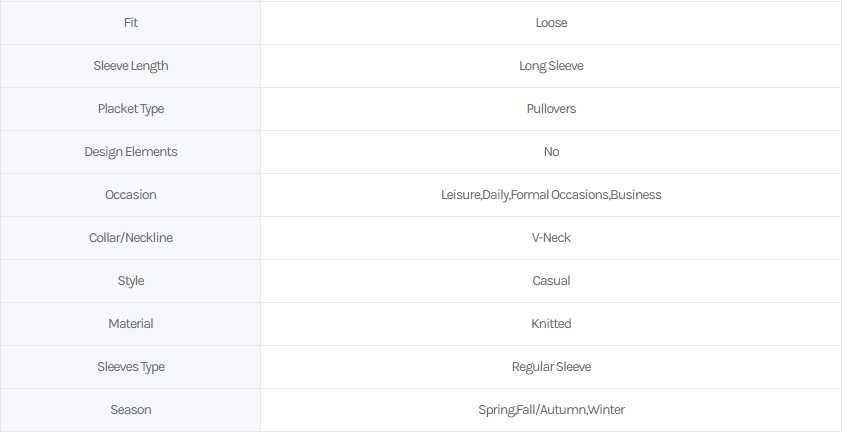This screenshot has height=435, width=843.
Task: Select the Loose value text
Action: coord(551,23)
